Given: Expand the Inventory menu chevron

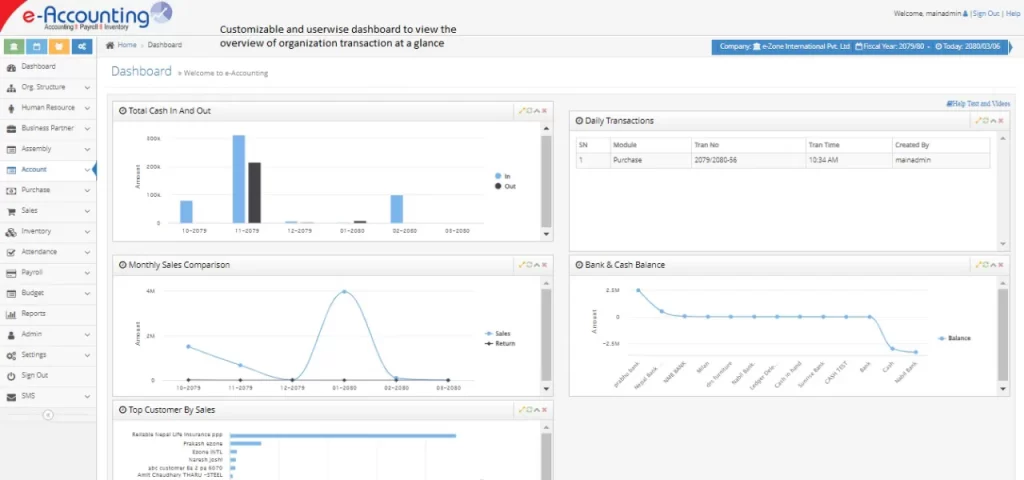Looking at the screenshot, I should coord(88,231).
